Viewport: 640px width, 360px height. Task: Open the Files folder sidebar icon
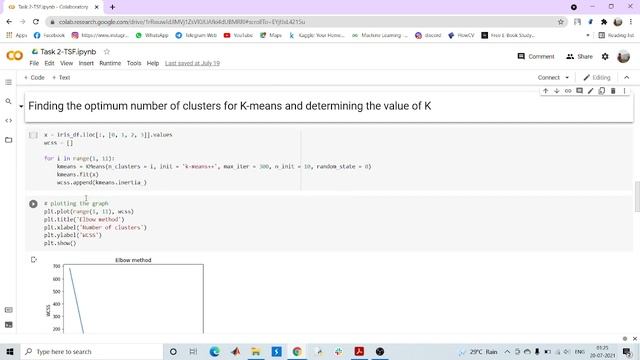tap(9, 140)
